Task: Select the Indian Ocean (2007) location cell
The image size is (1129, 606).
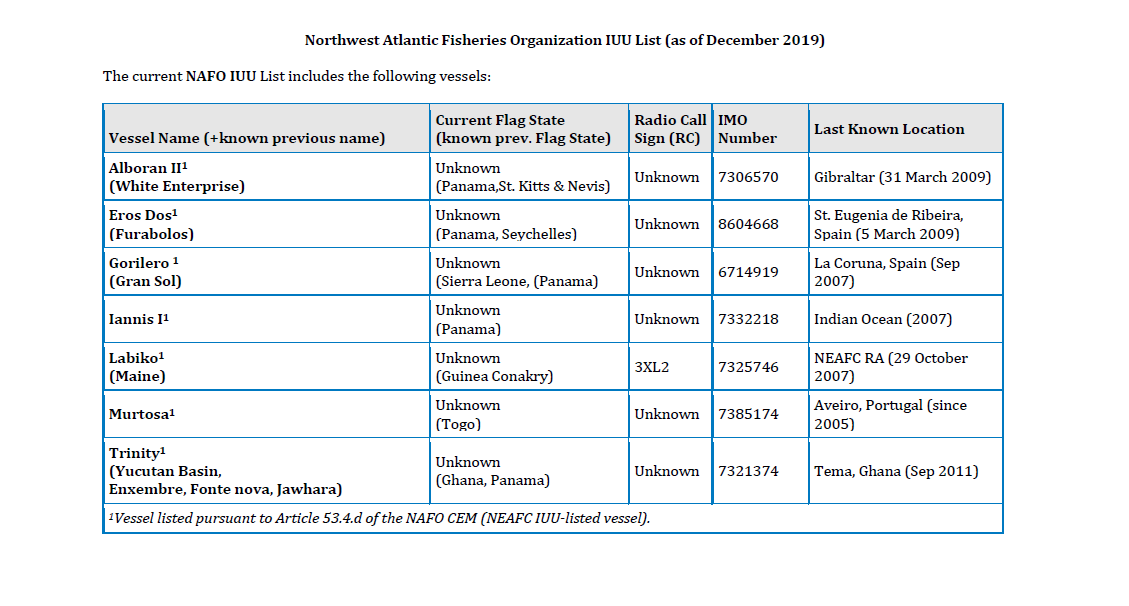Action: (906, 319)
